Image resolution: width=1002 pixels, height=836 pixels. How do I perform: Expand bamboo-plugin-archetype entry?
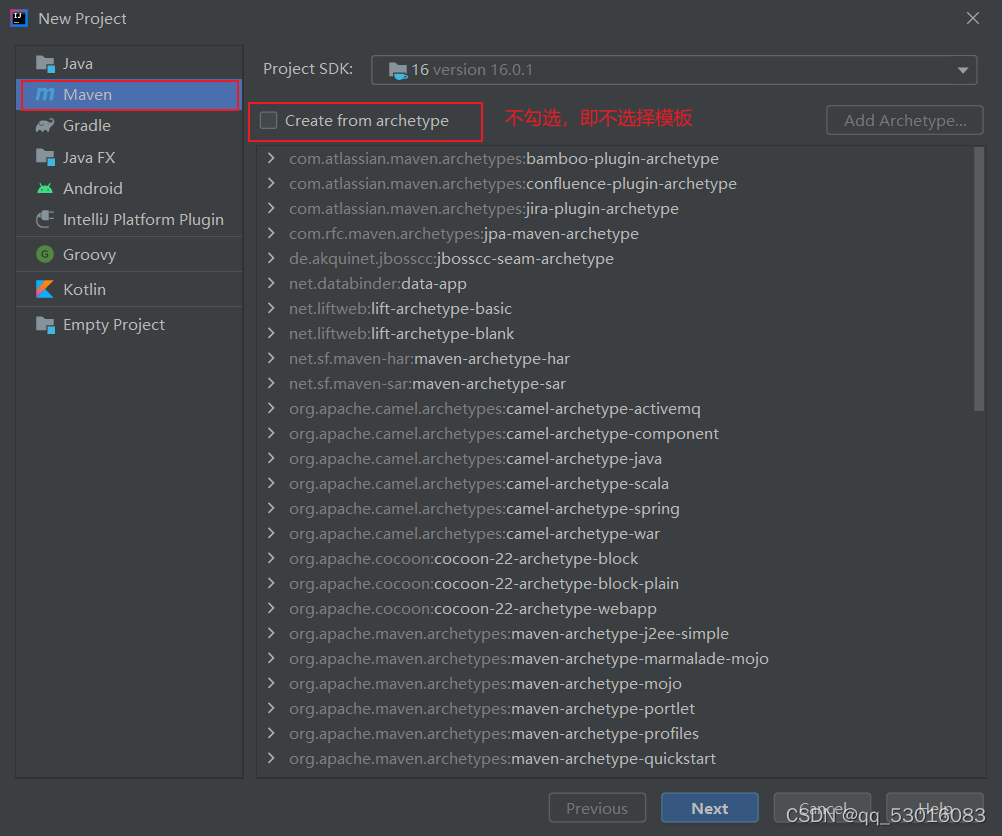pos(271,158)
